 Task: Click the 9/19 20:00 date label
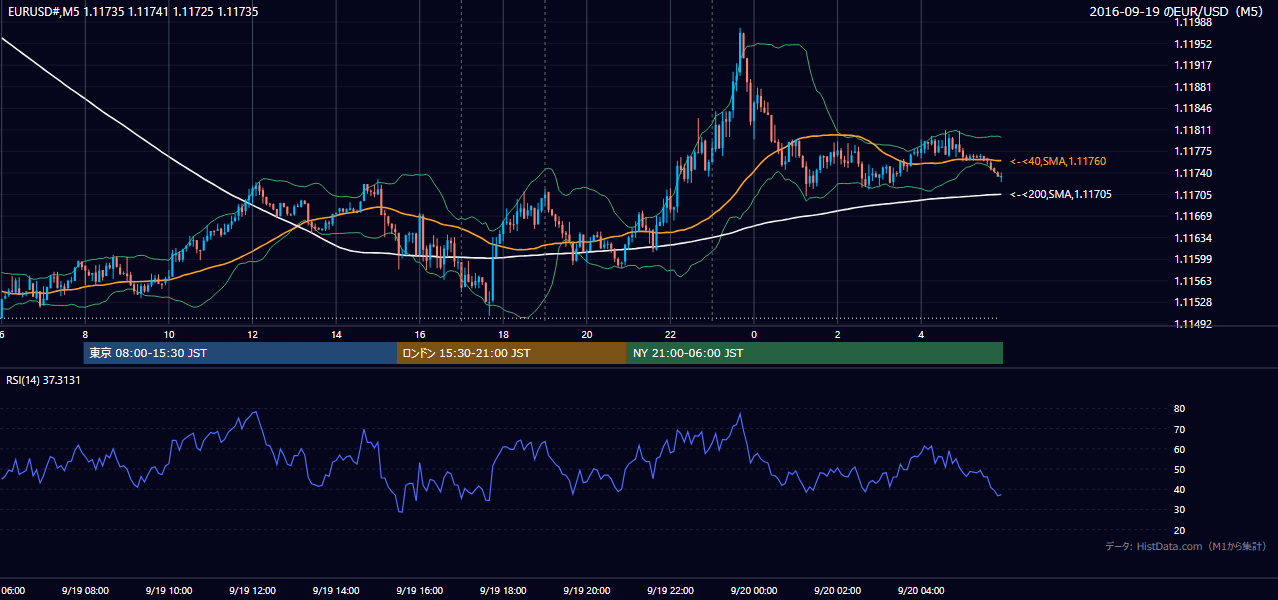(x=587, y=590)
